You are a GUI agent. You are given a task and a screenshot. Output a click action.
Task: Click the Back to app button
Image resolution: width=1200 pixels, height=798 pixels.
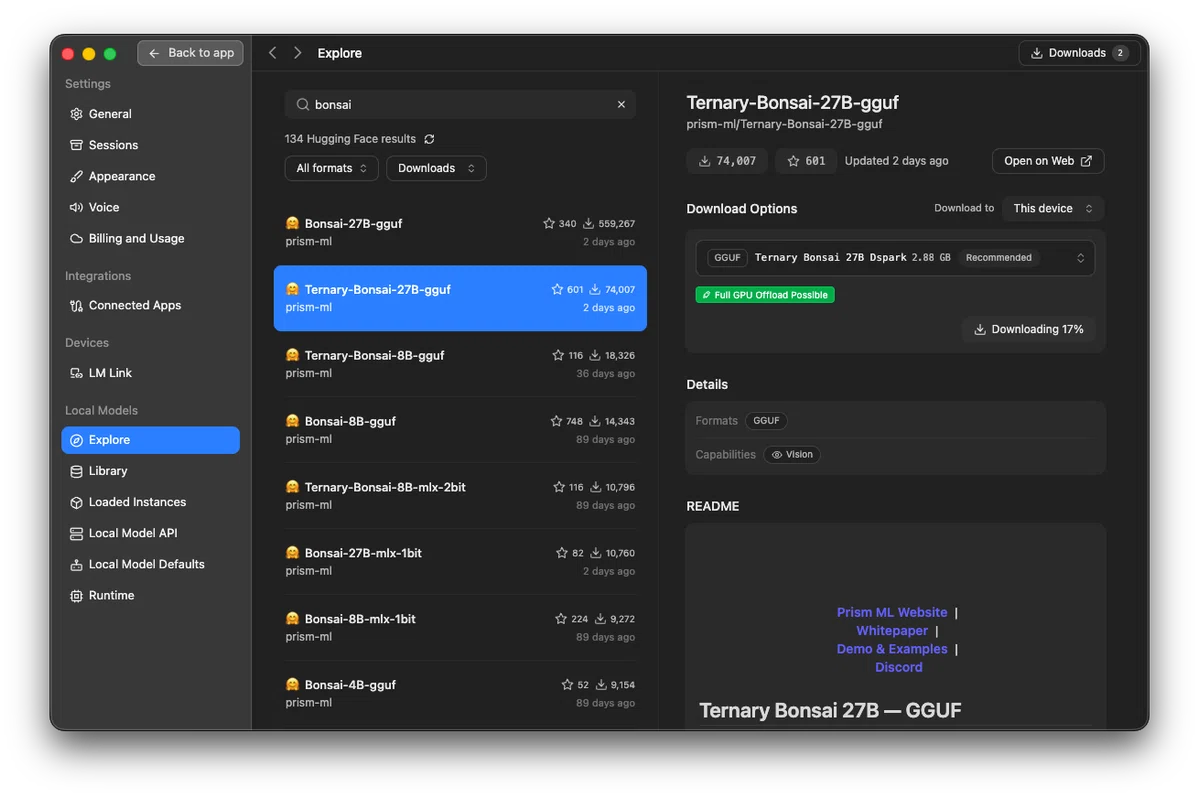pyautogui.click(x=191, y=53)
